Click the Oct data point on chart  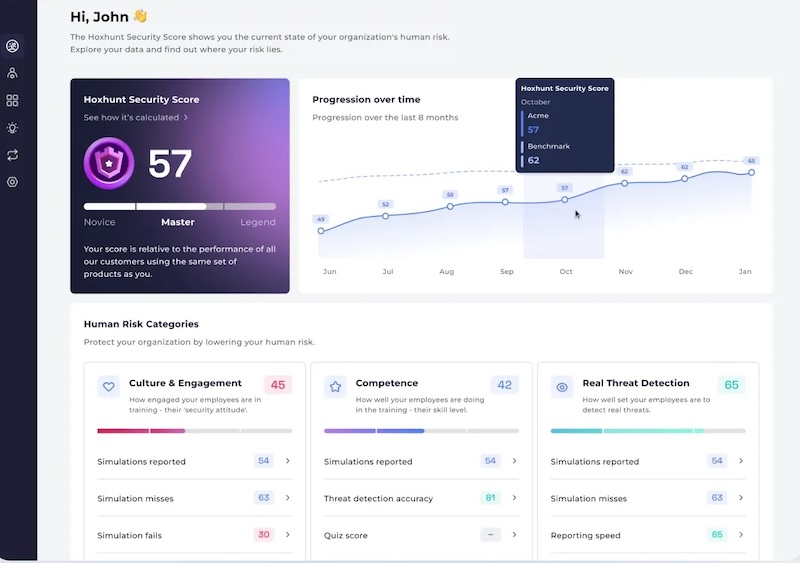point(565,200)
